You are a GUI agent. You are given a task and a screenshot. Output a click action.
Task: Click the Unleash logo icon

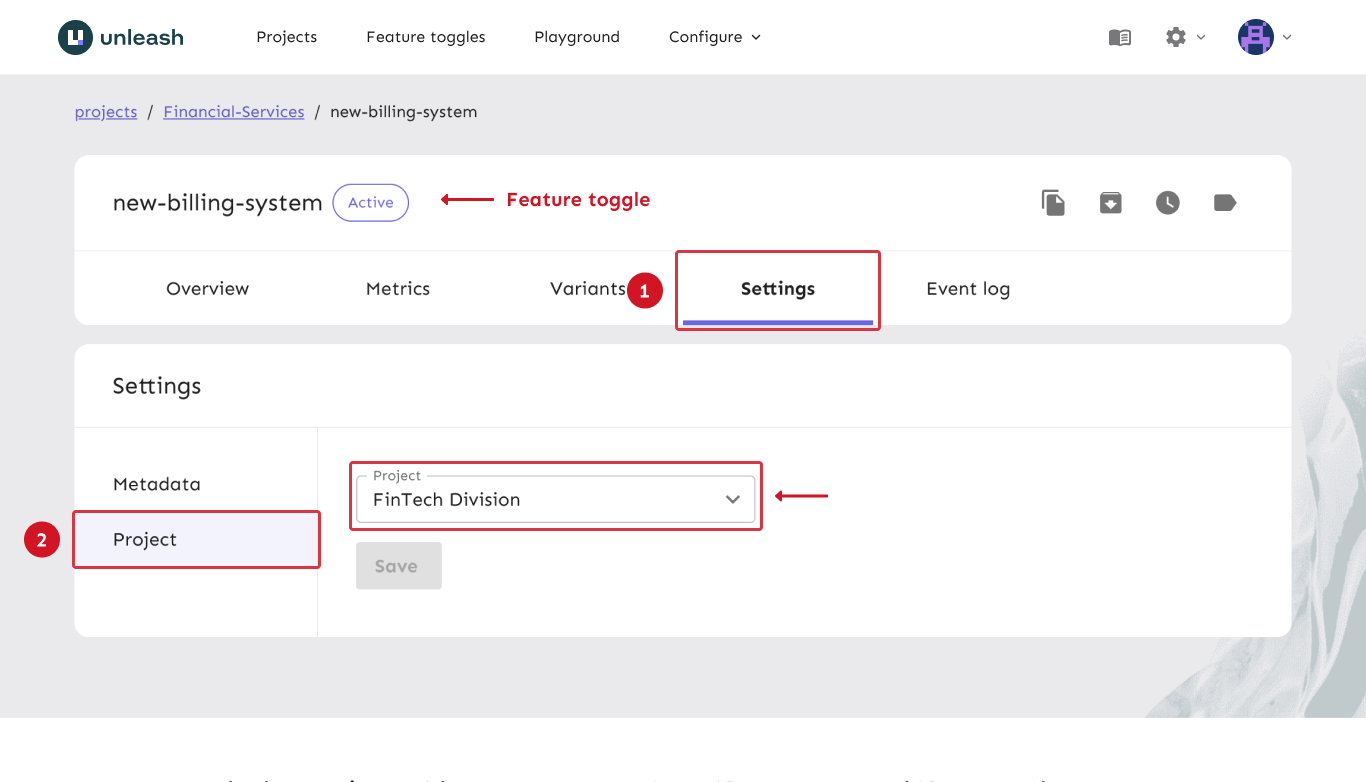[x=75, y=38]
